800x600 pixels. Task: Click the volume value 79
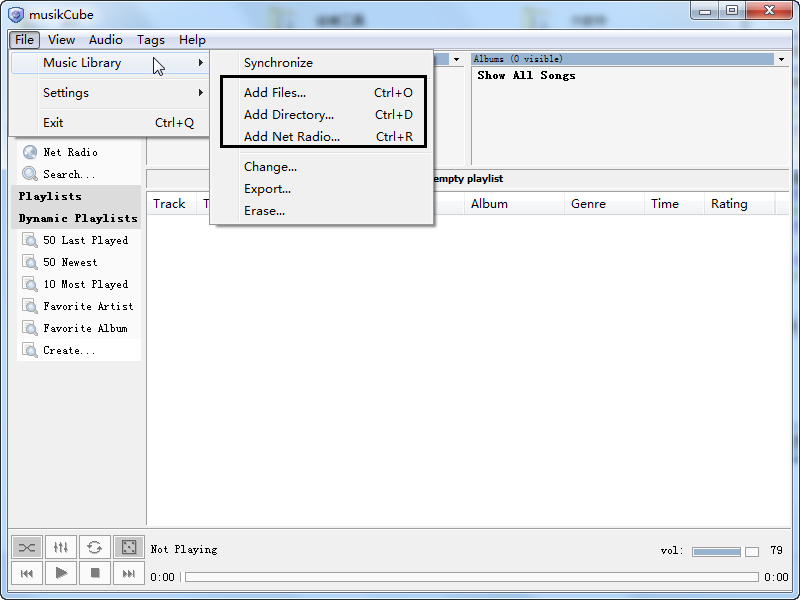[776, 551]
